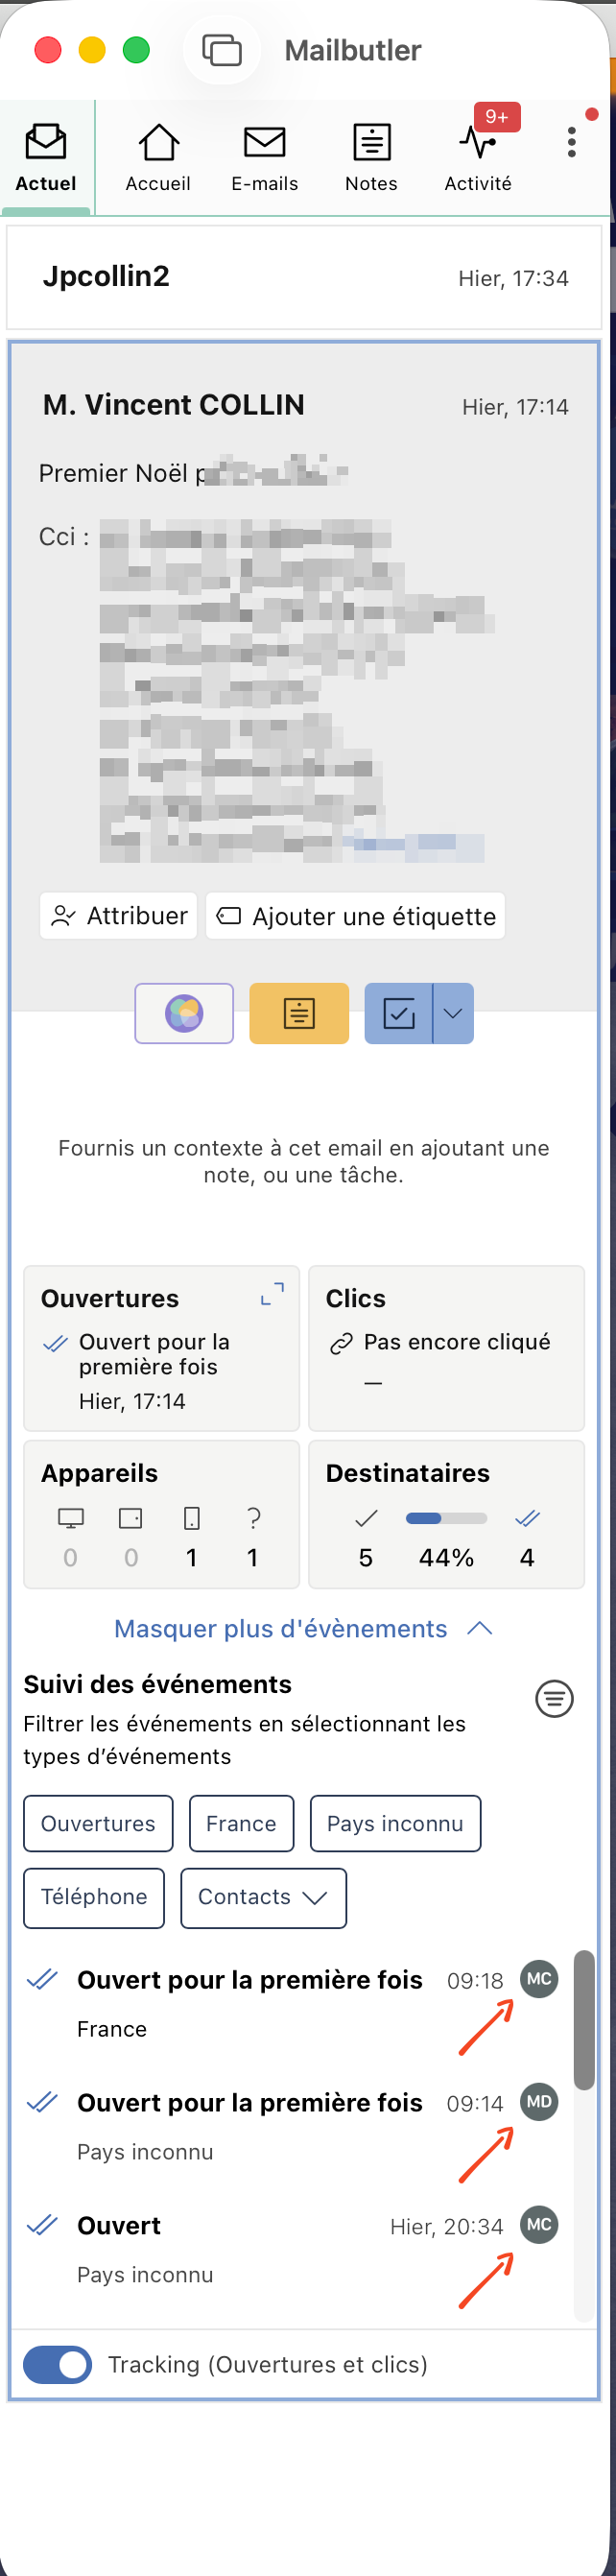Toggle Tracking (Ouvertures et clics) switch
Screen dimensions: 616x2576
coord(57,2364)
